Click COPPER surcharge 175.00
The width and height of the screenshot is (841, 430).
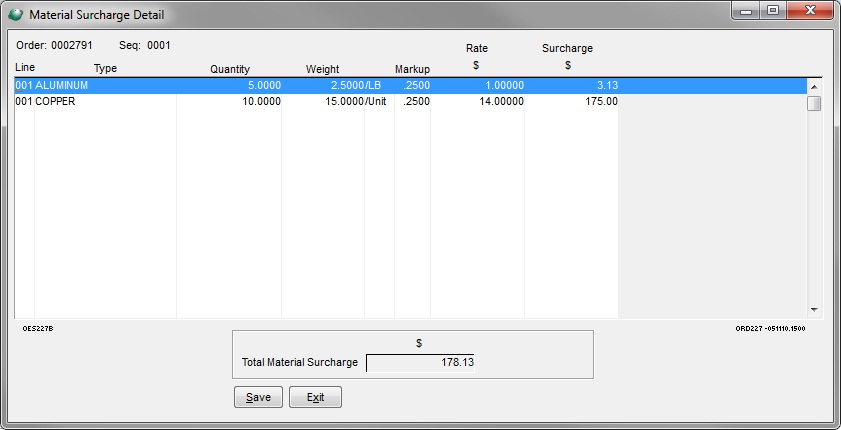coord(601,101)
